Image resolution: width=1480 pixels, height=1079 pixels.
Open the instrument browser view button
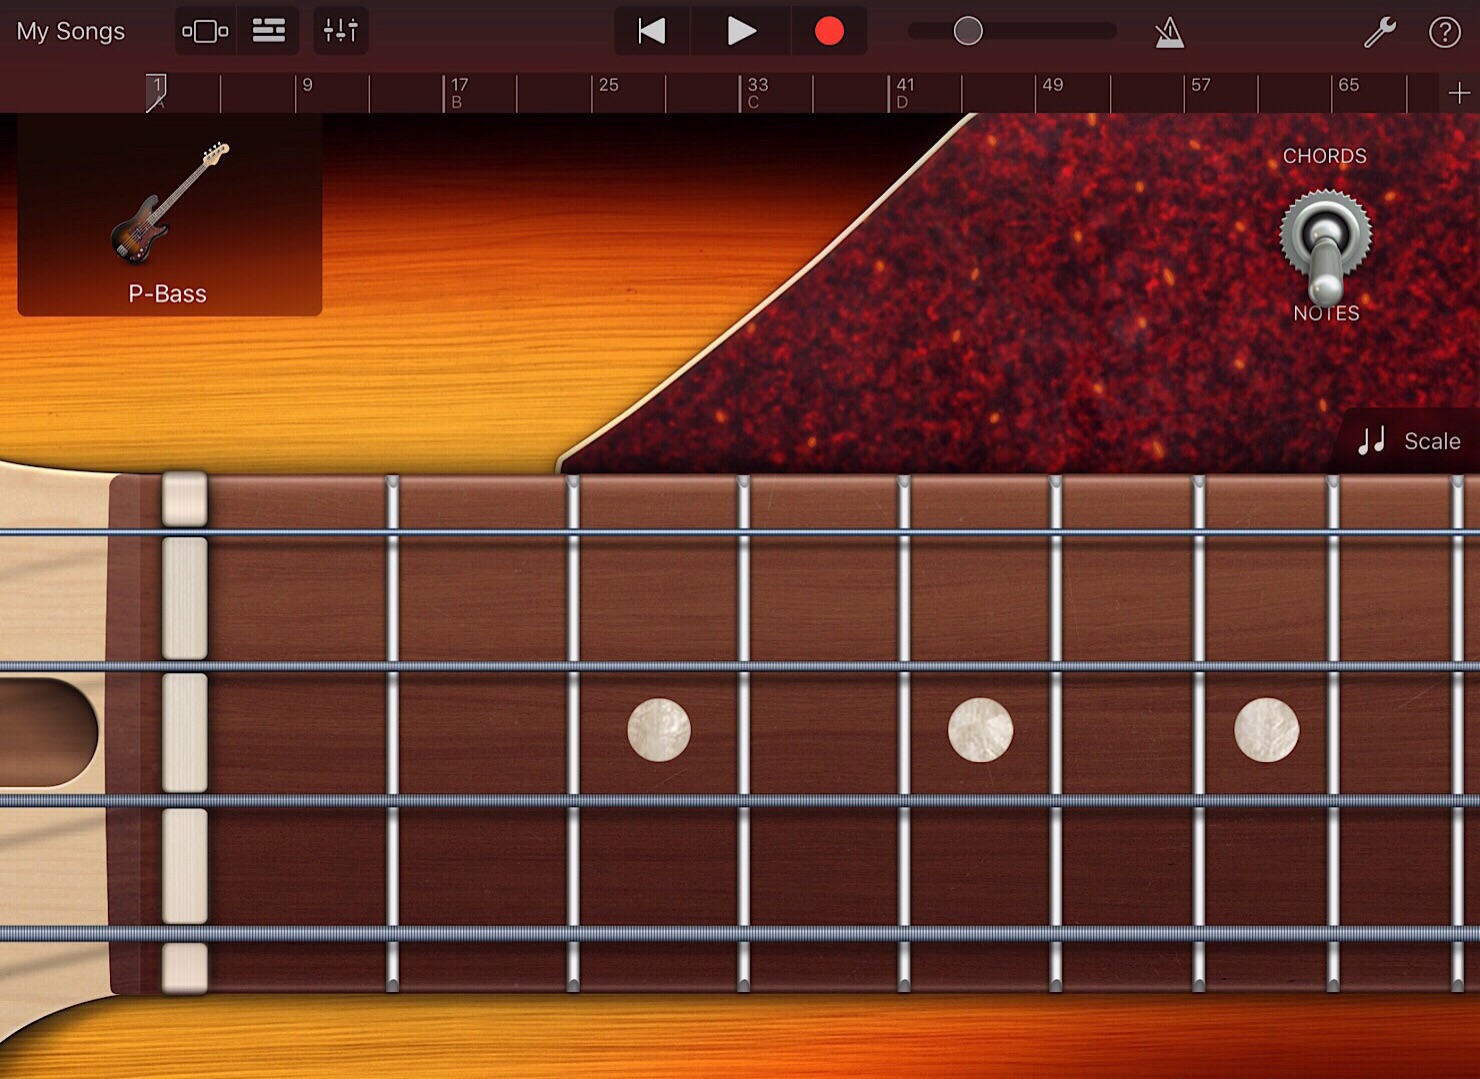(205, 31)
